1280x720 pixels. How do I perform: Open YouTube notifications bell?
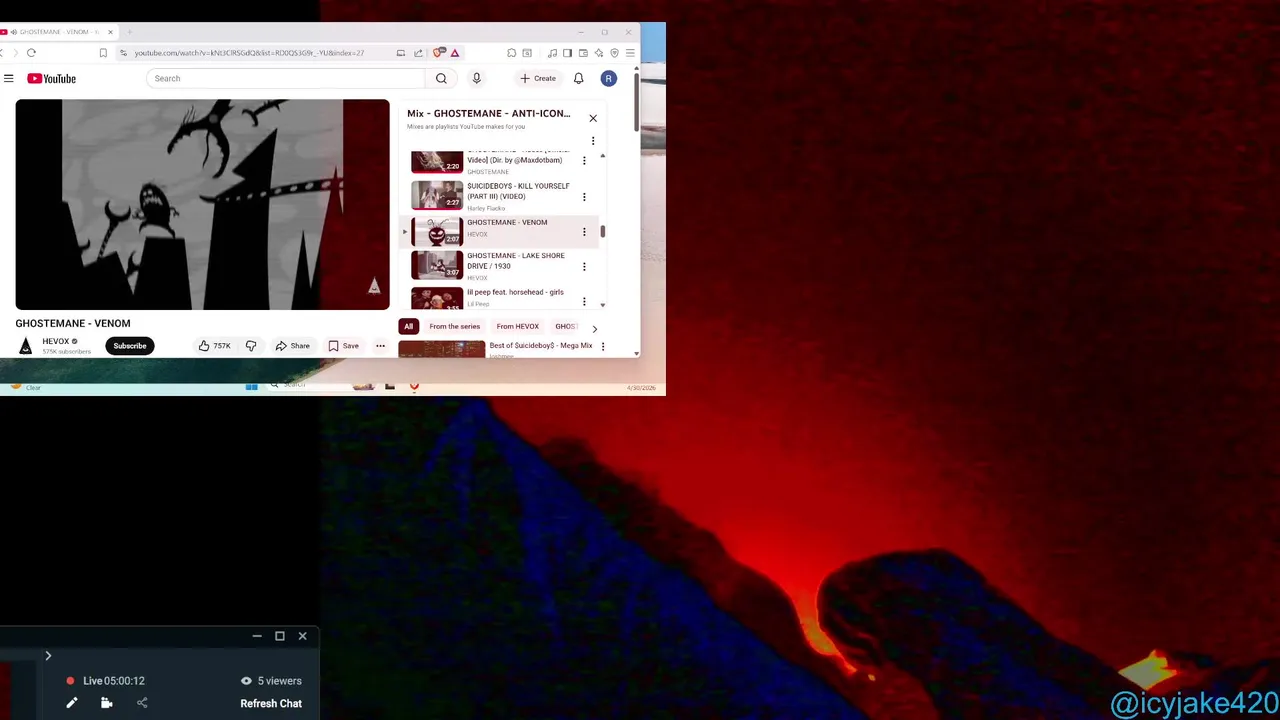pyautogui.click(x=578, y=78)
